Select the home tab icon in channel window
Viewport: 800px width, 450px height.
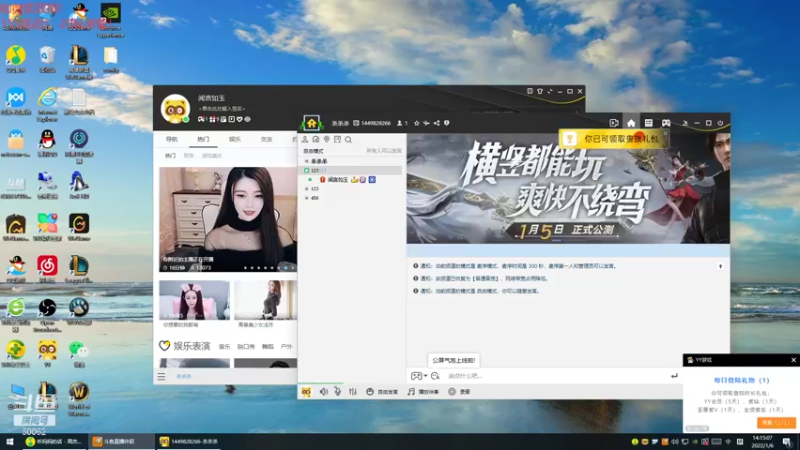click(631, 123)
